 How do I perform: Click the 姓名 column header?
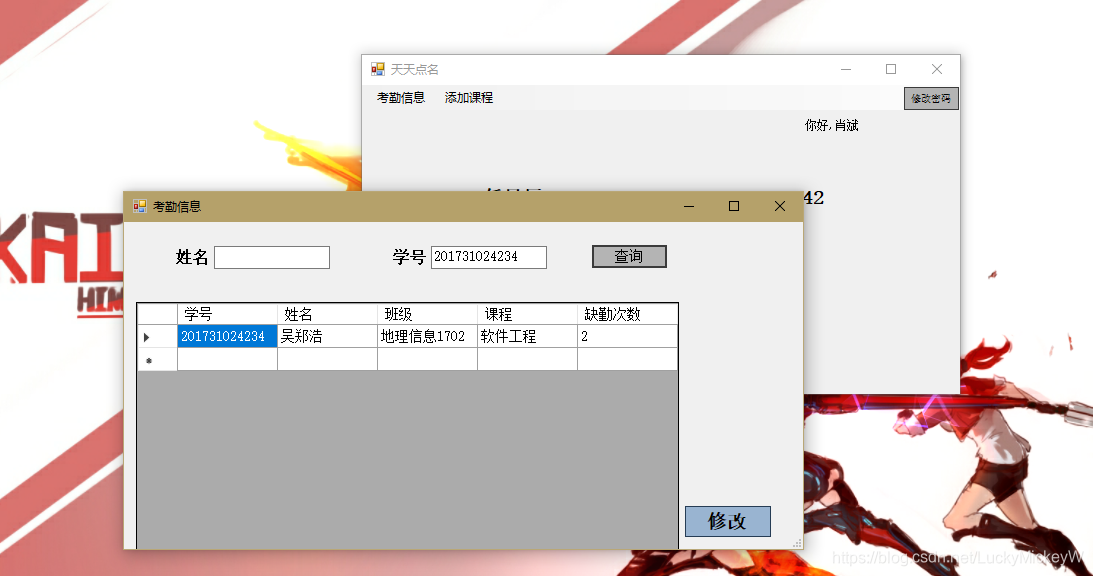pos(328,314)
